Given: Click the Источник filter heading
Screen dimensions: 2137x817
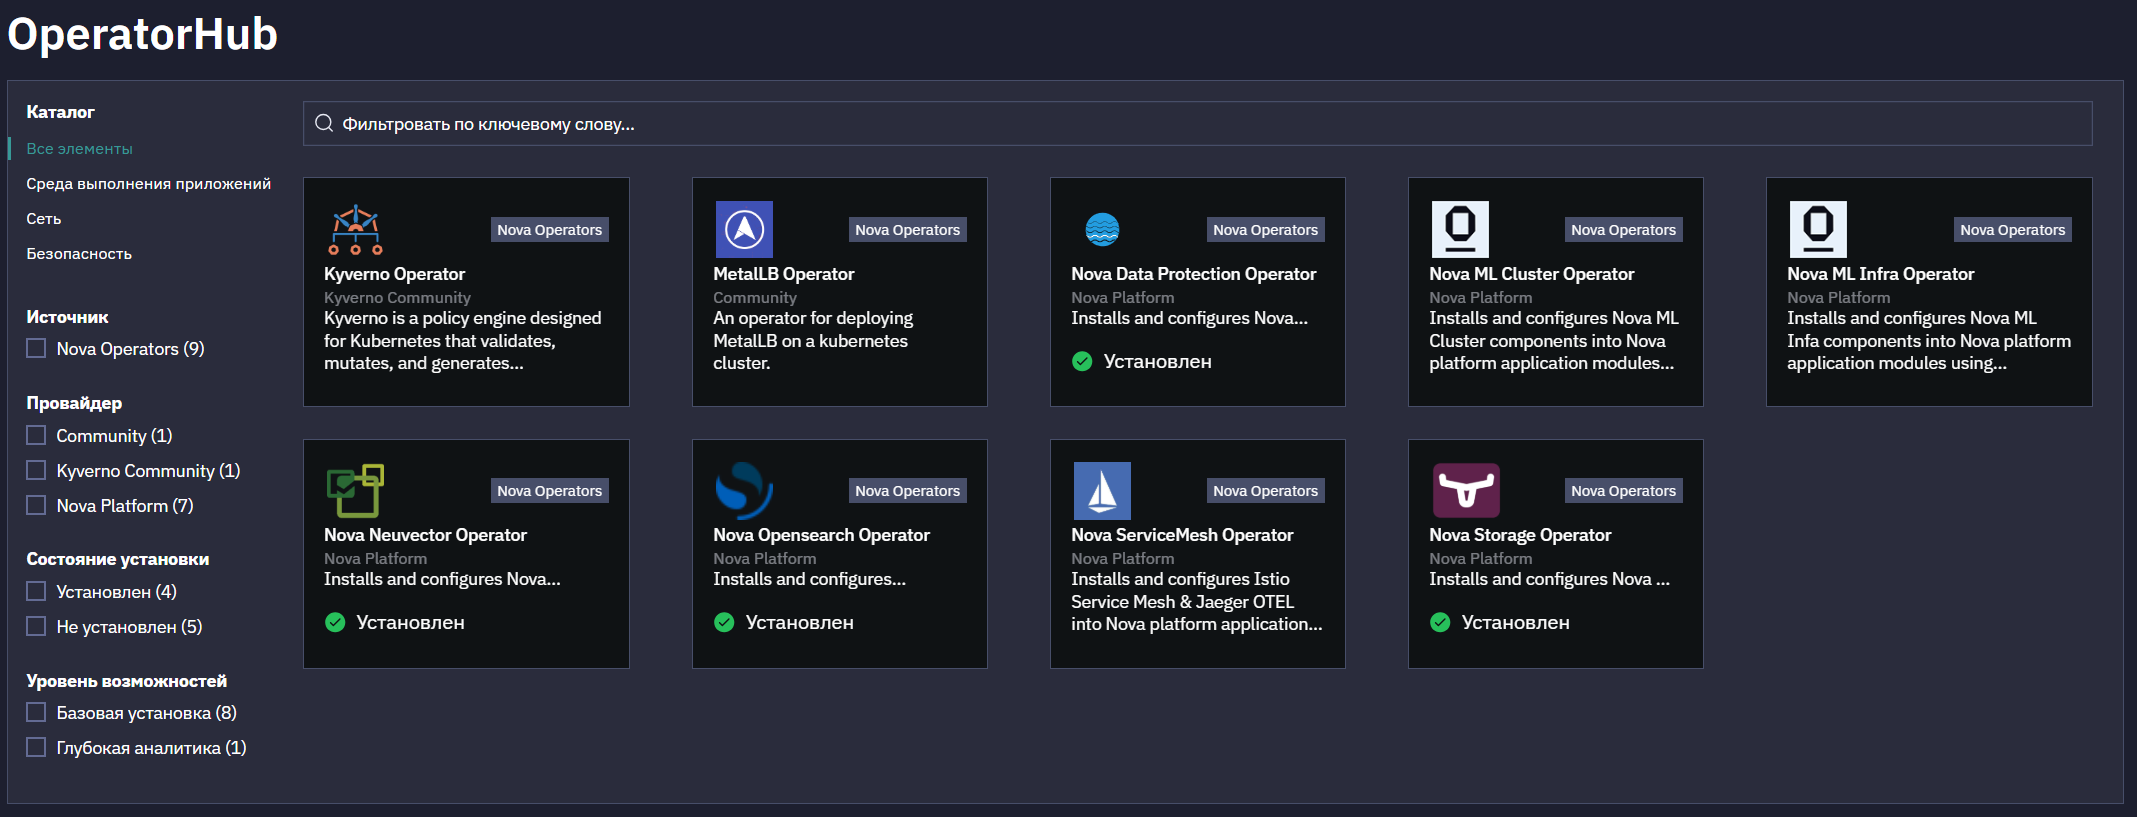Looking at the screenshot, I should pos(67,317).
